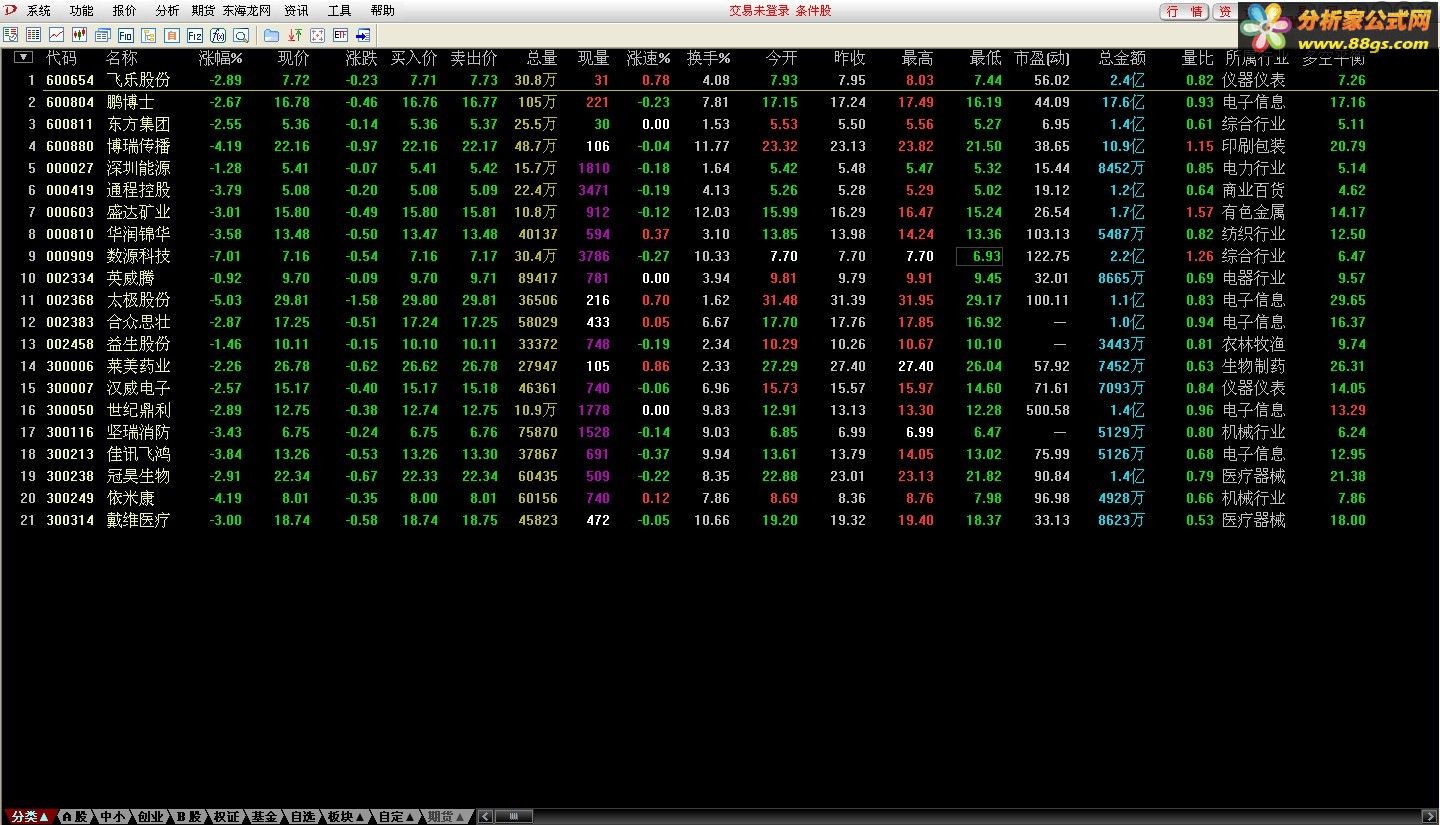Select stock code 300314
Image resolution: width=1440 pixels, height=825 pixels.
point(70,520)
